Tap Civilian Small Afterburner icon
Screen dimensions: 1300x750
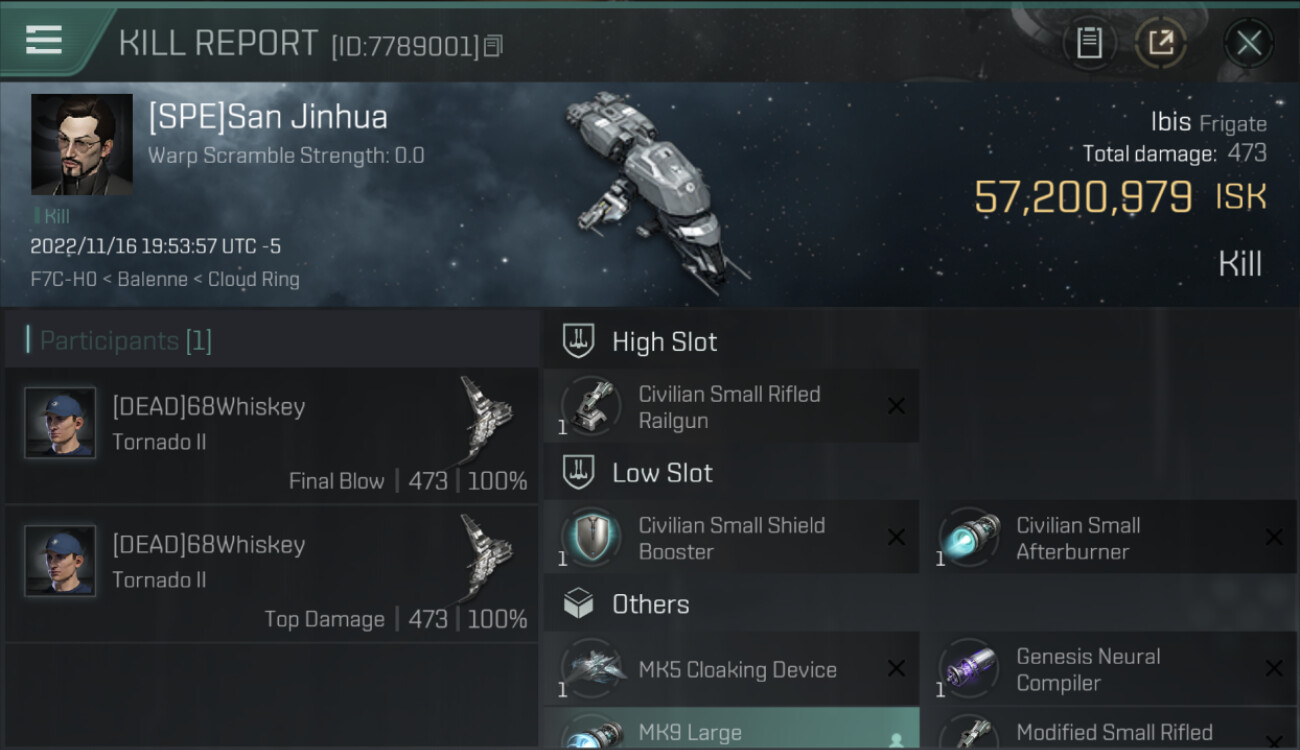(968, 537)
